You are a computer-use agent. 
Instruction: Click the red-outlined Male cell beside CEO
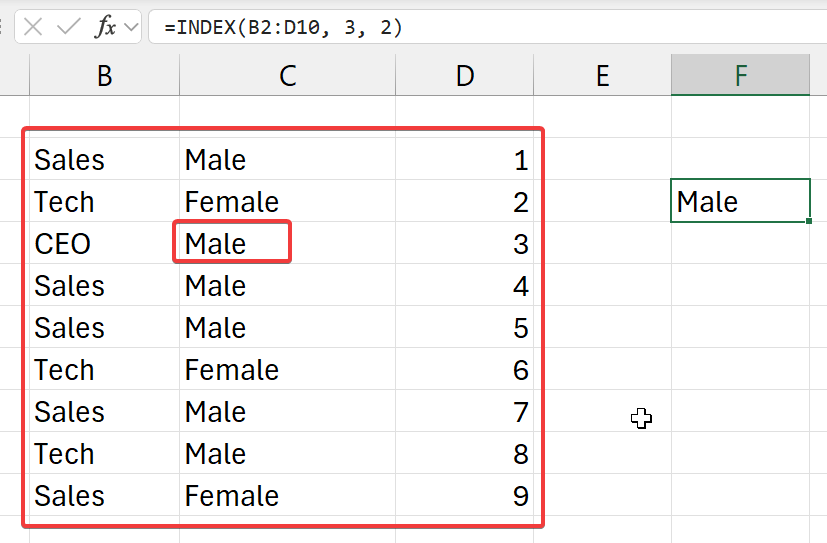point(232,243)
